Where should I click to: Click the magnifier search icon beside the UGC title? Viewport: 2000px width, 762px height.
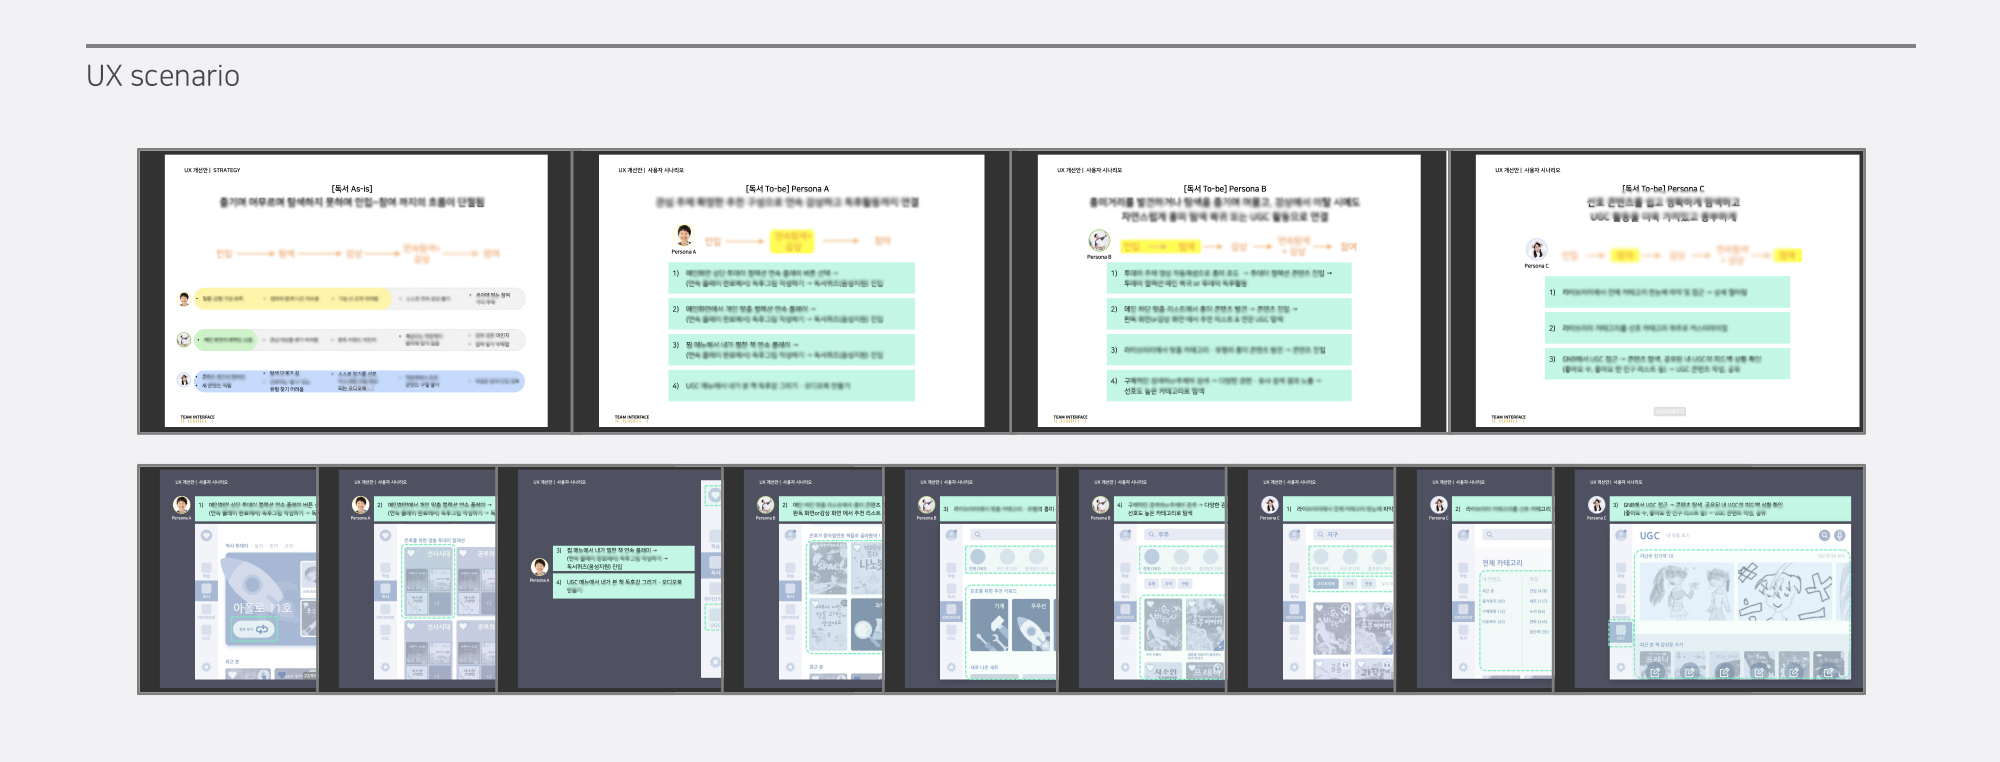1824,536
